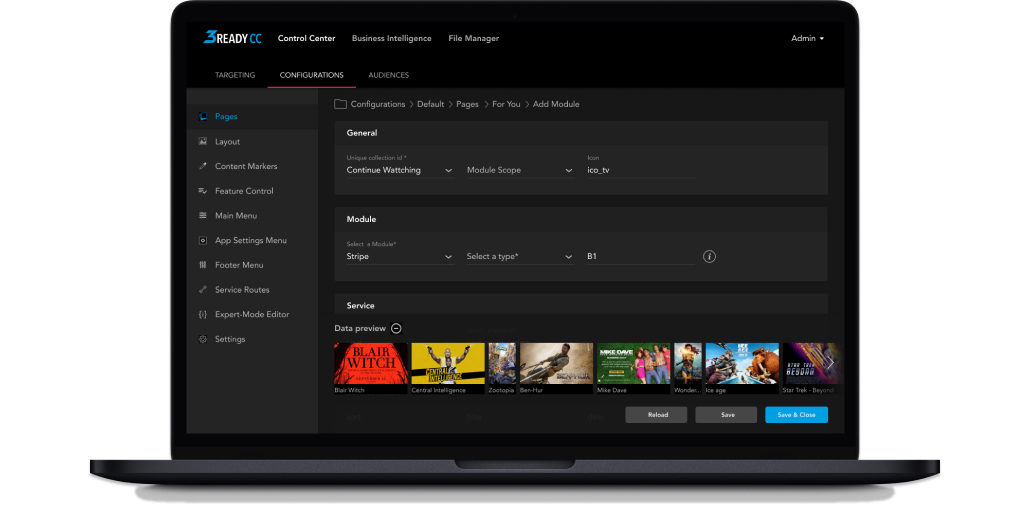Go to Pages in breadcrumb
Viewport: 1030px width, 506px height.
point(467,104)
